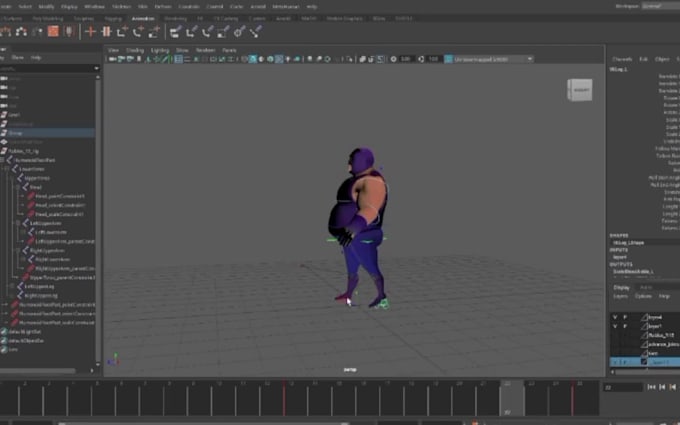Viewport: 680px width, 425px height.
Task: Click the Set Key on Scale shelf icon
Action: click(154, 31)
